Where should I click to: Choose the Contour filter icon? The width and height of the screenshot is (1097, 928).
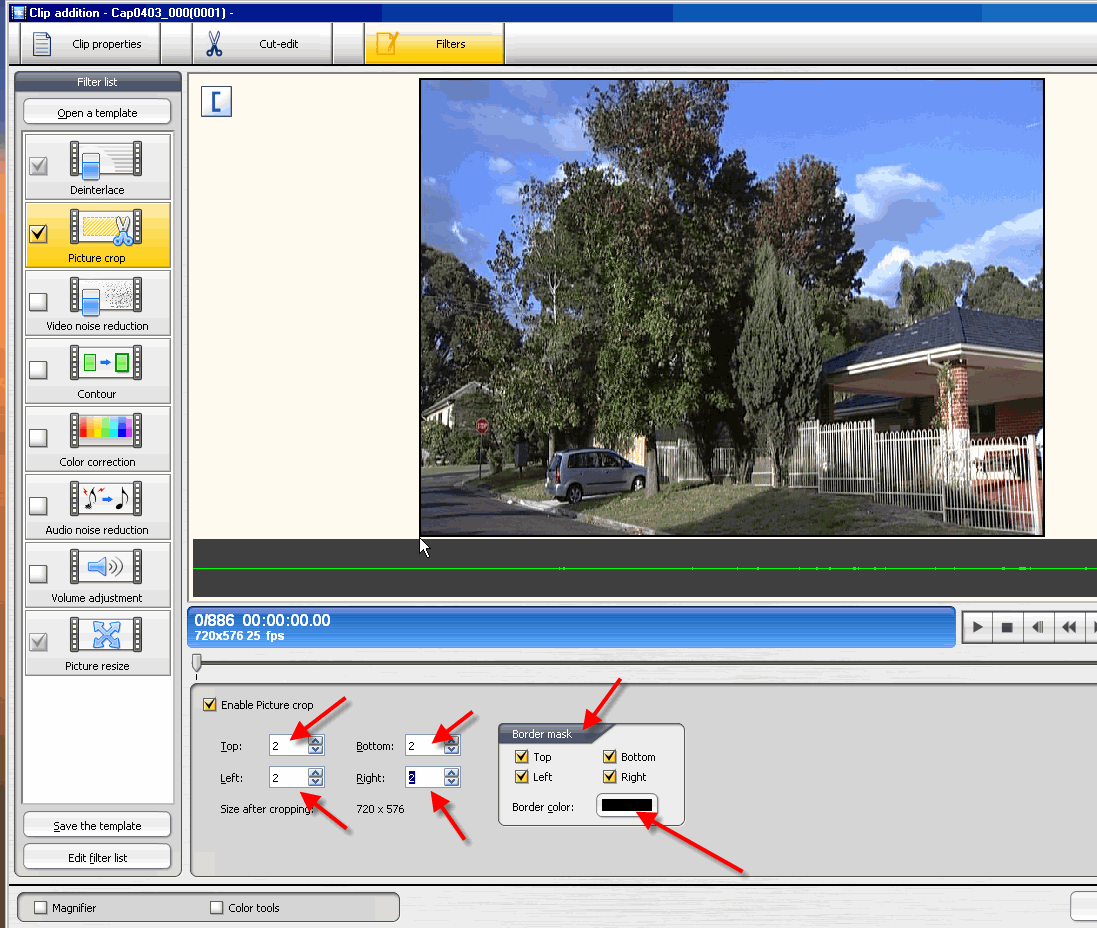point(105,364)
